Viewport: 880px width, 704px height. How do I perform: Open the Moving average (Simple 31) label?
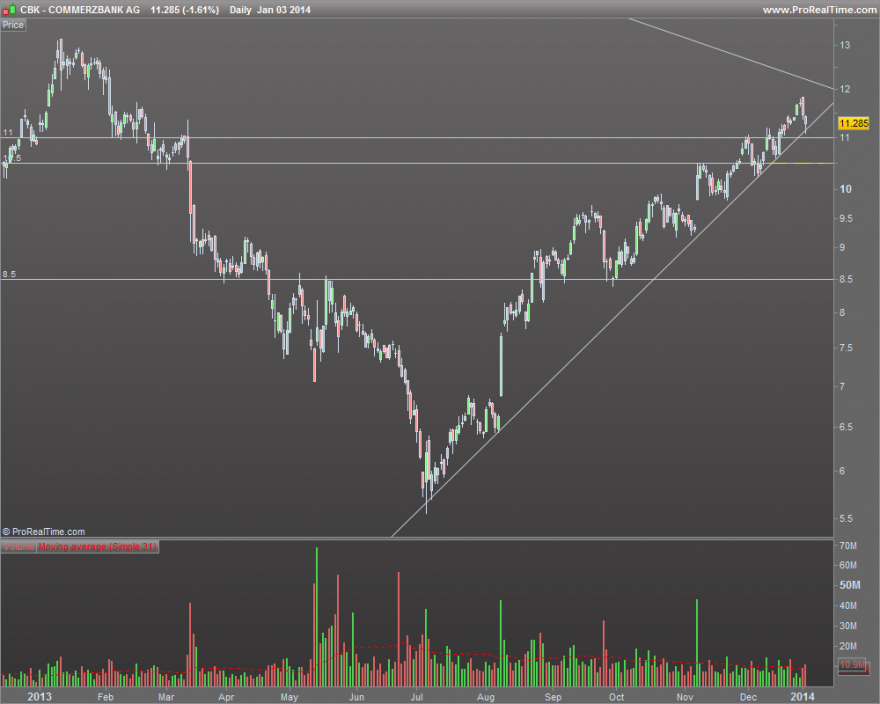point(98,547)
